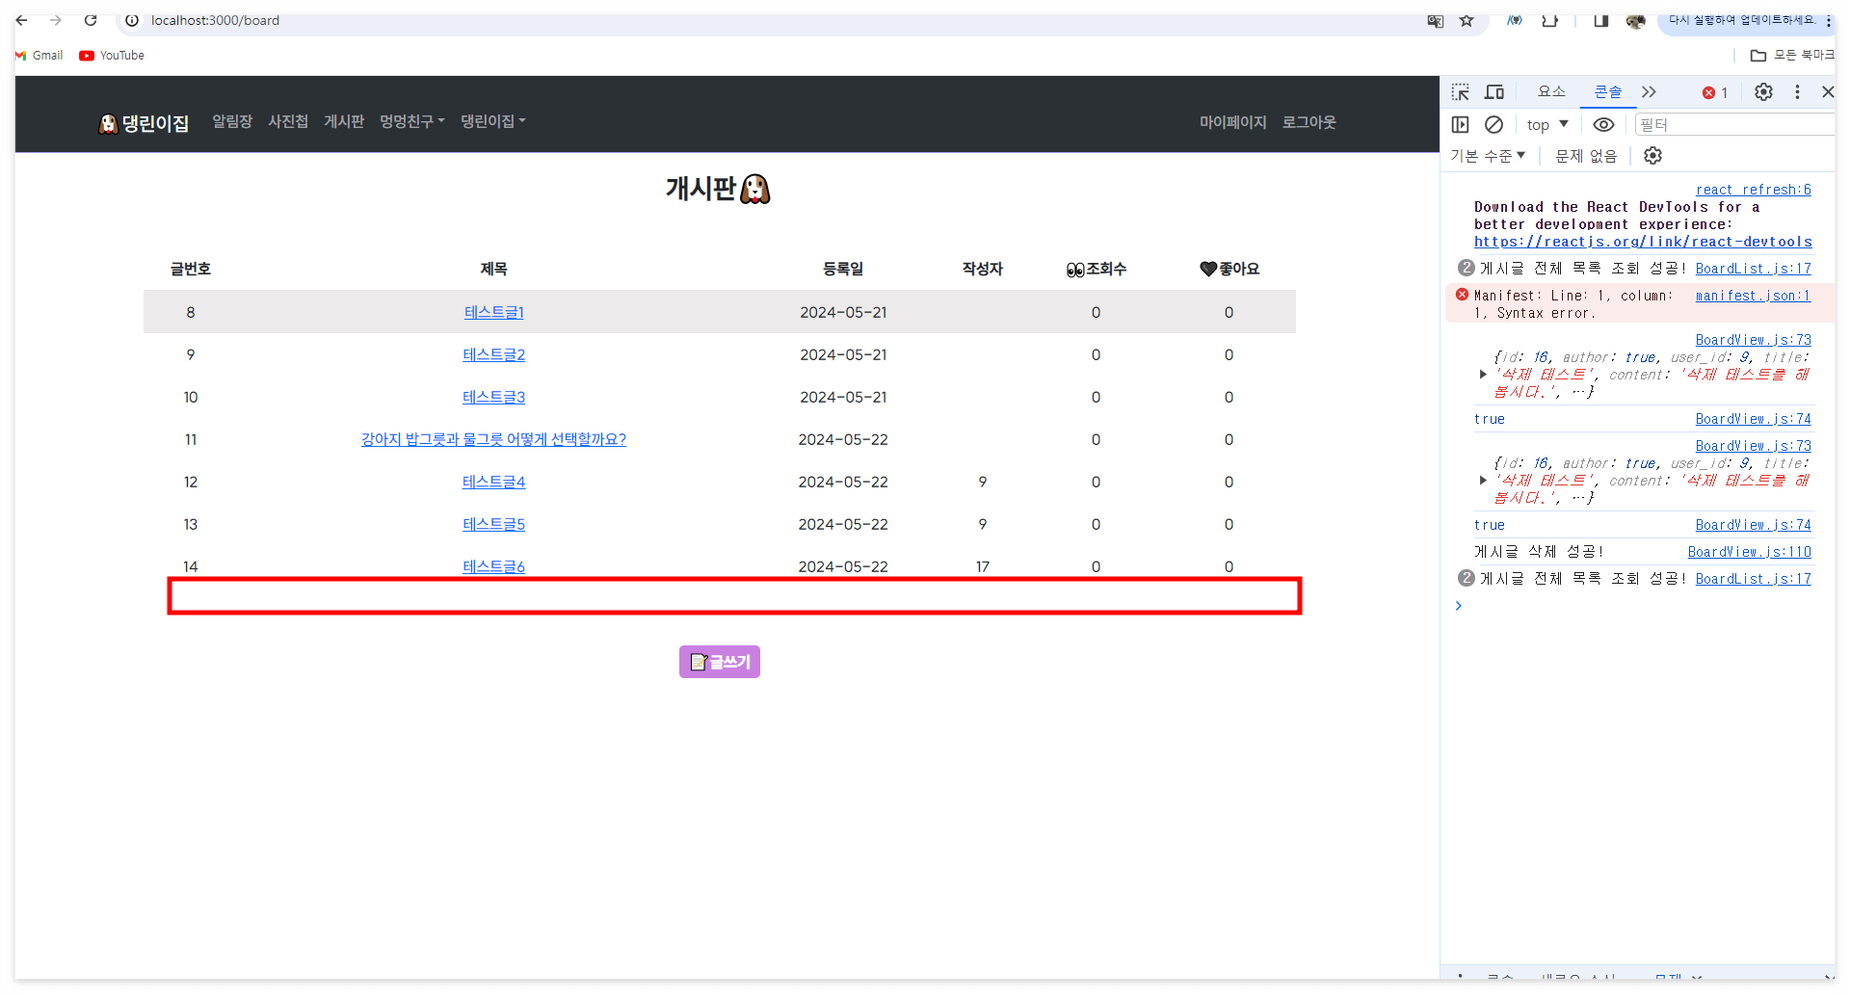This screenshot has width=1850, height=994.
Task: Expand the 댕린이집 dropdown next to 멍멍친구
Action: tap(493, 121)
